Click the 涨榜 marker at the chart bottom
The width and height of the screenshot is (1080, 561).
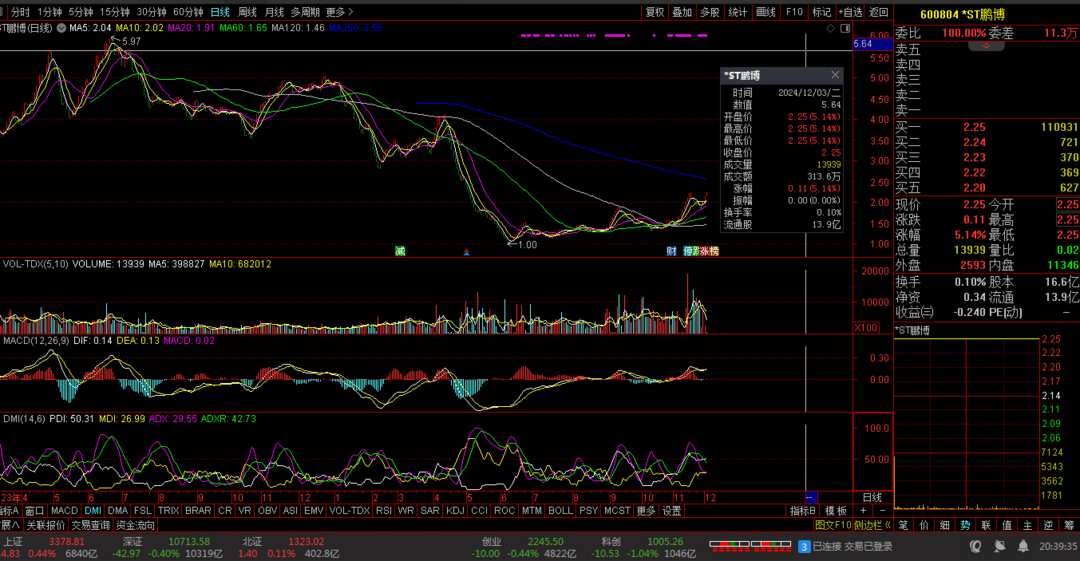(x=709, y=251)
